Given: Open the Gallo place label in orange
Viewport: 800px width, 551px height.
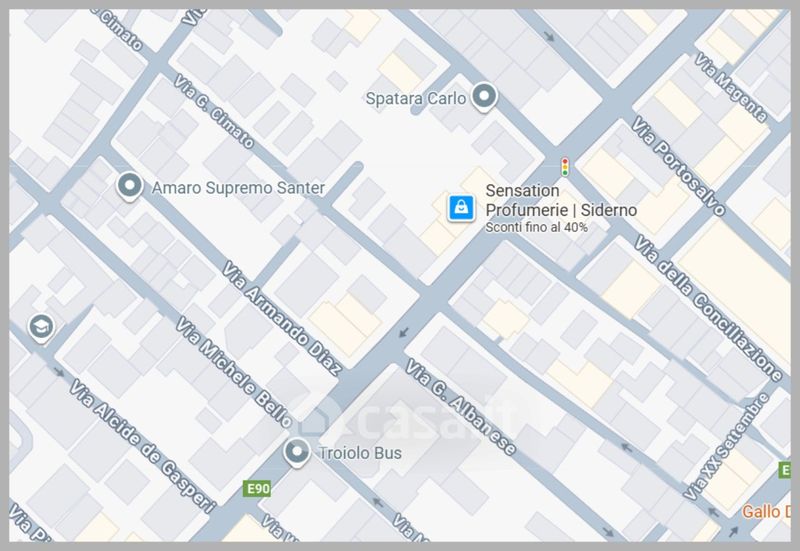Looking at the screenshot, I should [766, 511].
